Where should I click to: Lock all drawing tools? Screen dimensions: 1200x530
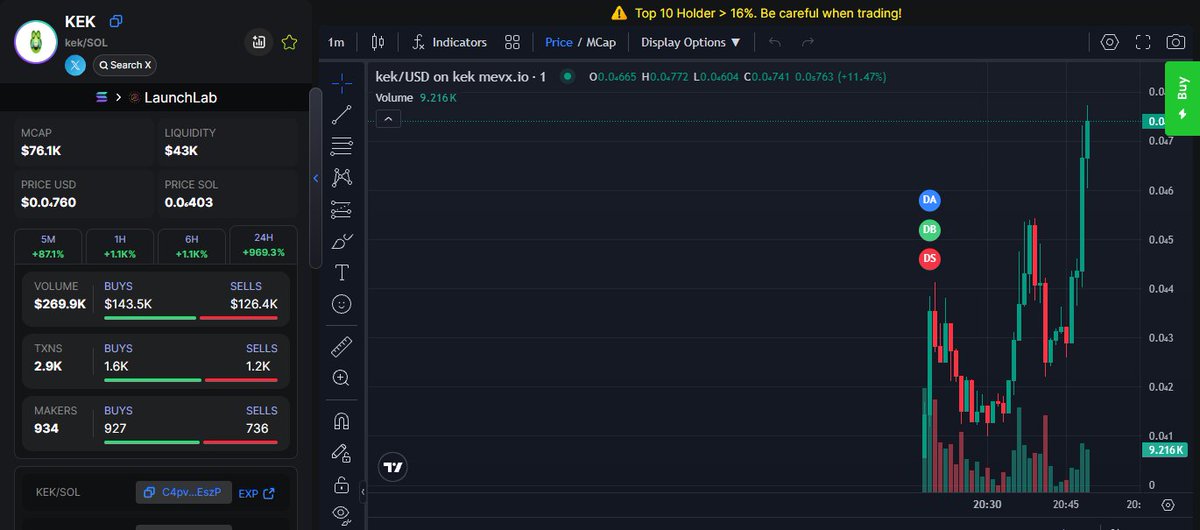tap(342, 485)
